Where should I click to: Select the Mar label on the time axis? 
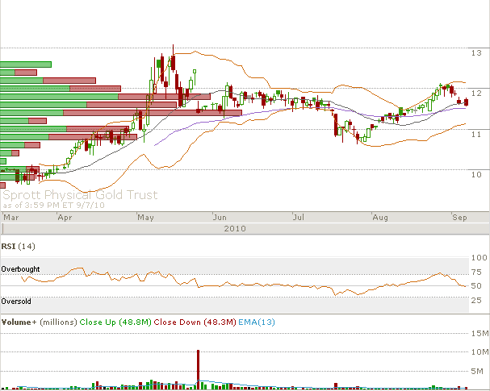pos(11,217)
